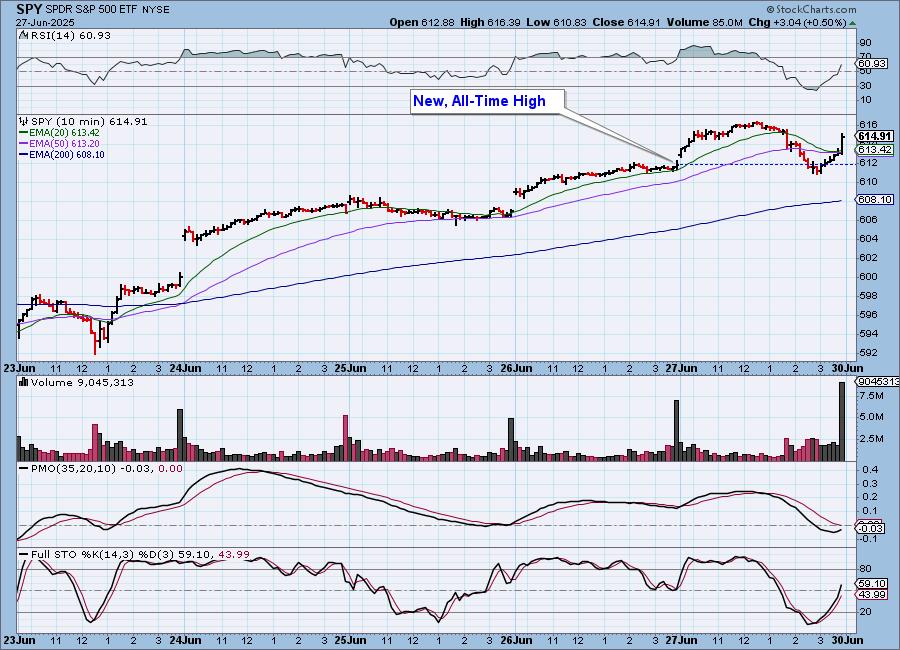Click the navy EMA(200) legend line swatch

click(x=24, y=154)
